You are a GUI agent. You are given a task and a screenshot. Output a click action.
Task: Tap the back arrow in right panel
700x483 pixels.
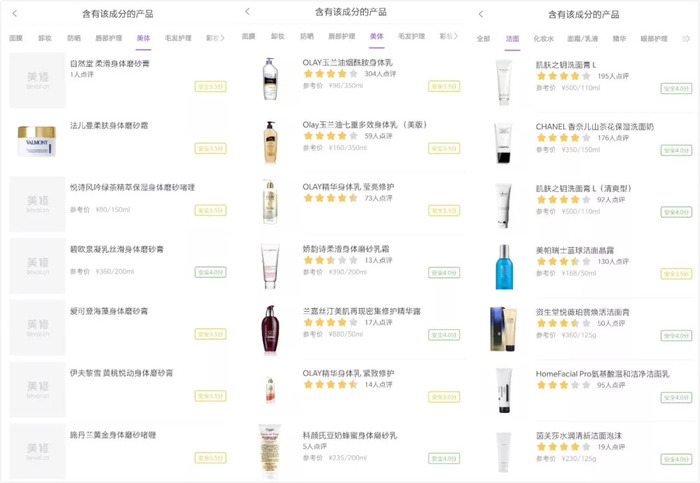click(481, 14)
